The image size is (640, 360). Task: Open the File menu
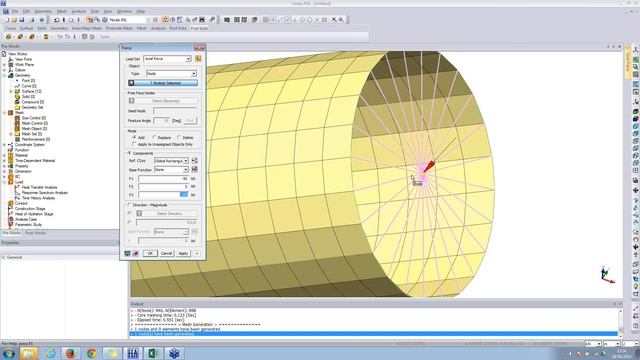coord(15,11)
